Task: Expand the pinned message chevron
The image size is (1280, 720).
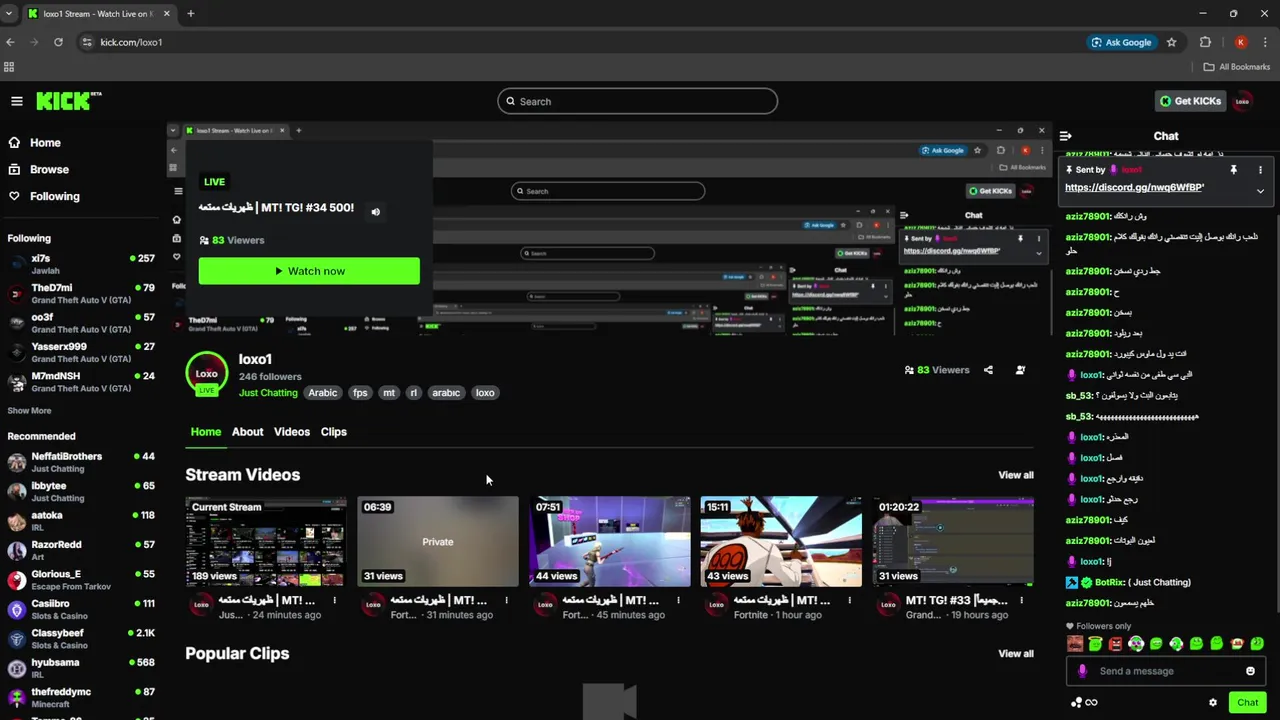Action: 1260,191
